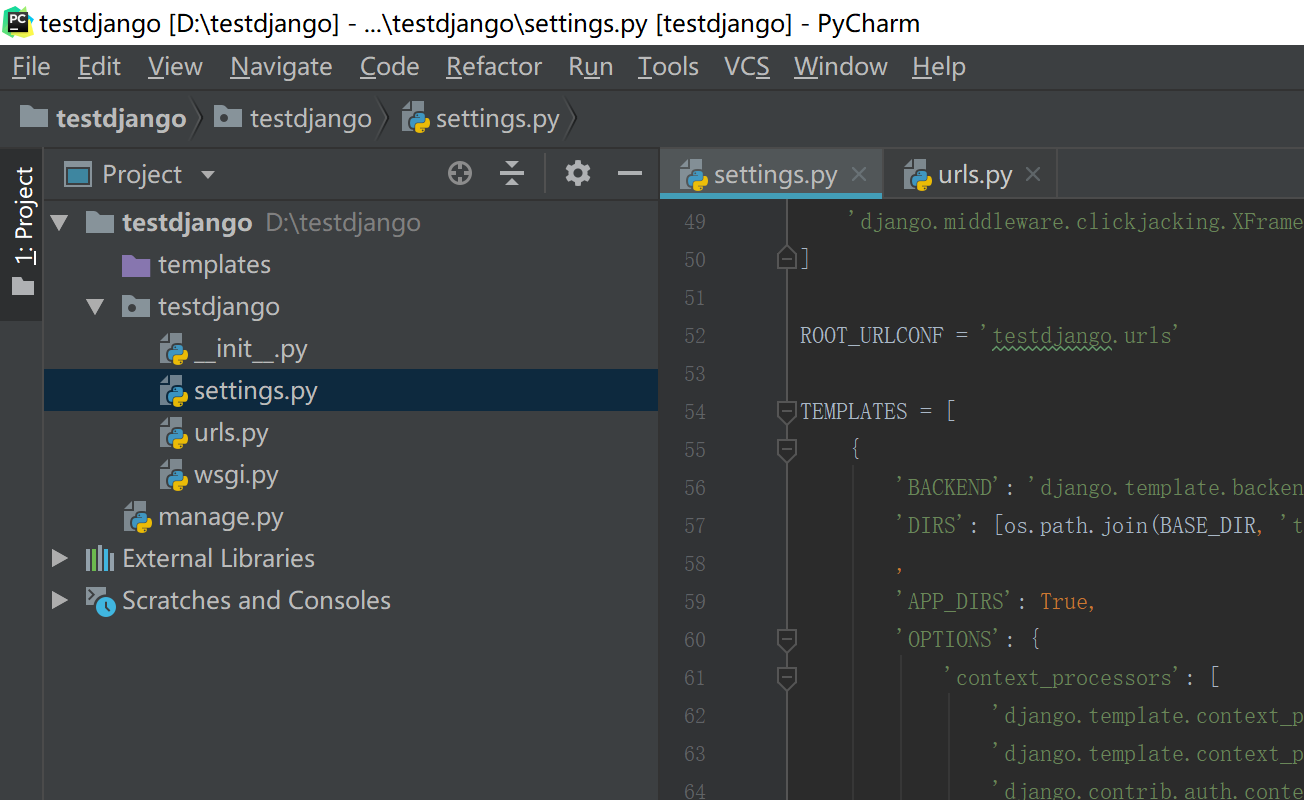Click the Select Opened File crosshair icon
This screenshot has width=1304, height=800.
460,173
